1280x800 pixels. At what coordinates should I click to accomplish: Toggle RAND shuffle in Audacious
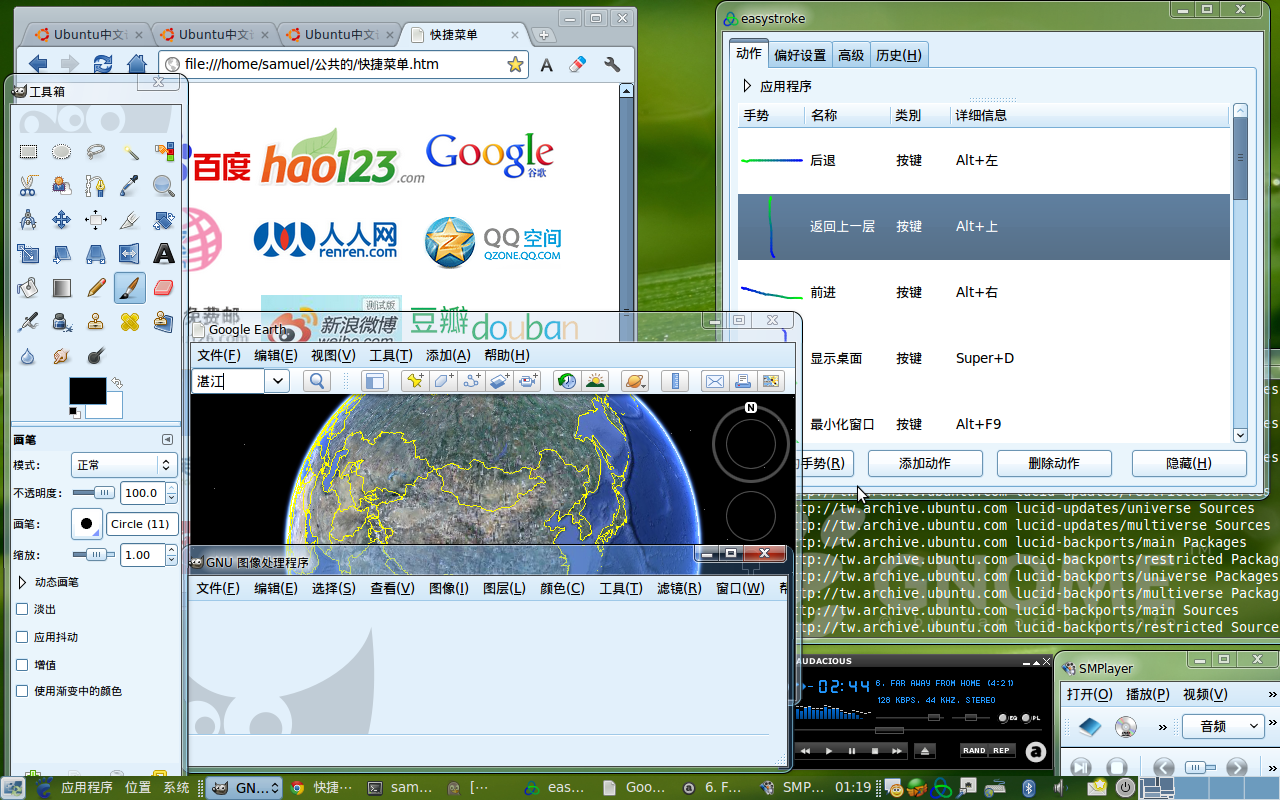974,750
